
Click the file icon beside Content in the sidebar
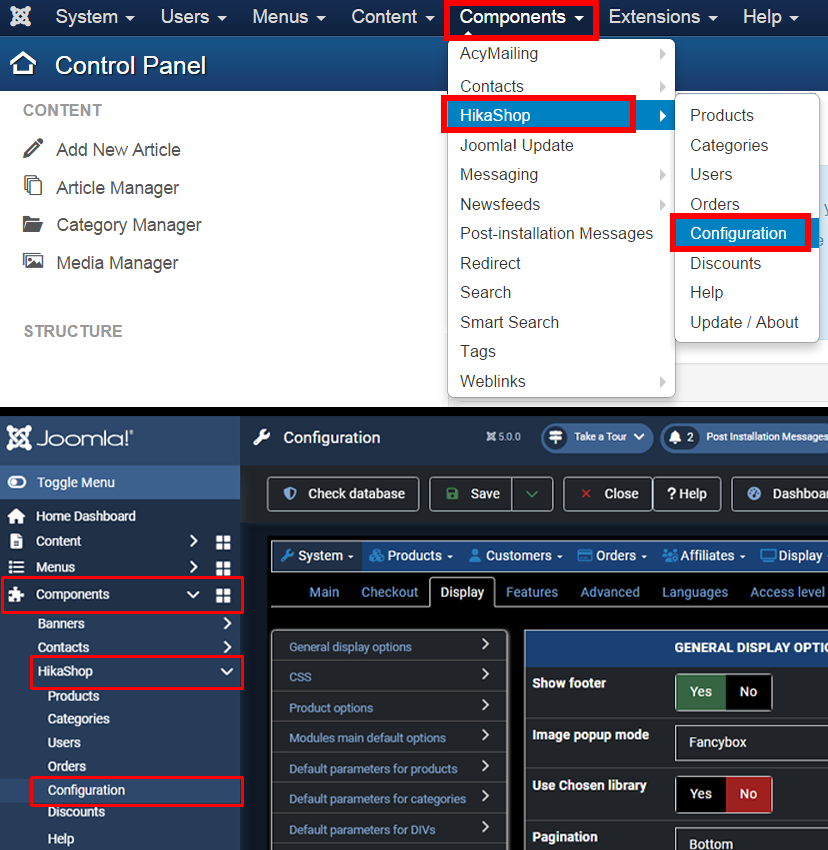17,541
